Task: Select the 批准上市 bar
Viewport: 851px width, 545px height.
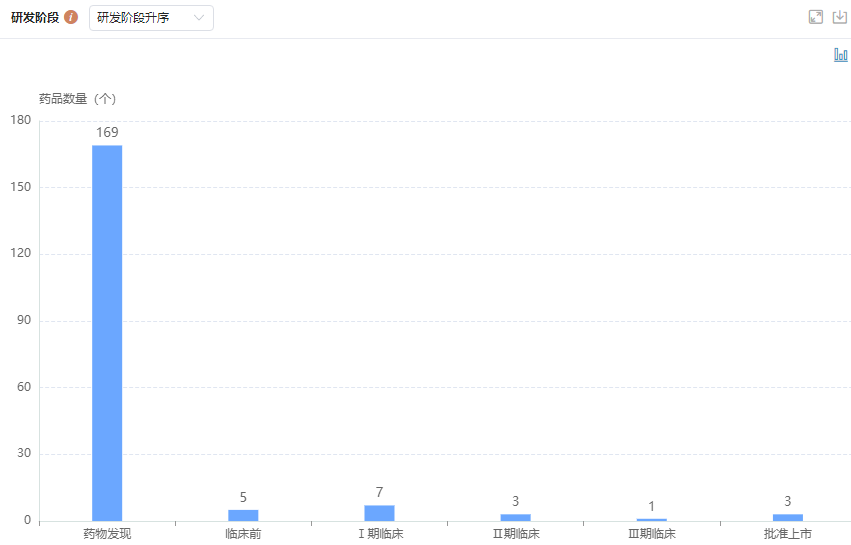Action: click(787, 517)
